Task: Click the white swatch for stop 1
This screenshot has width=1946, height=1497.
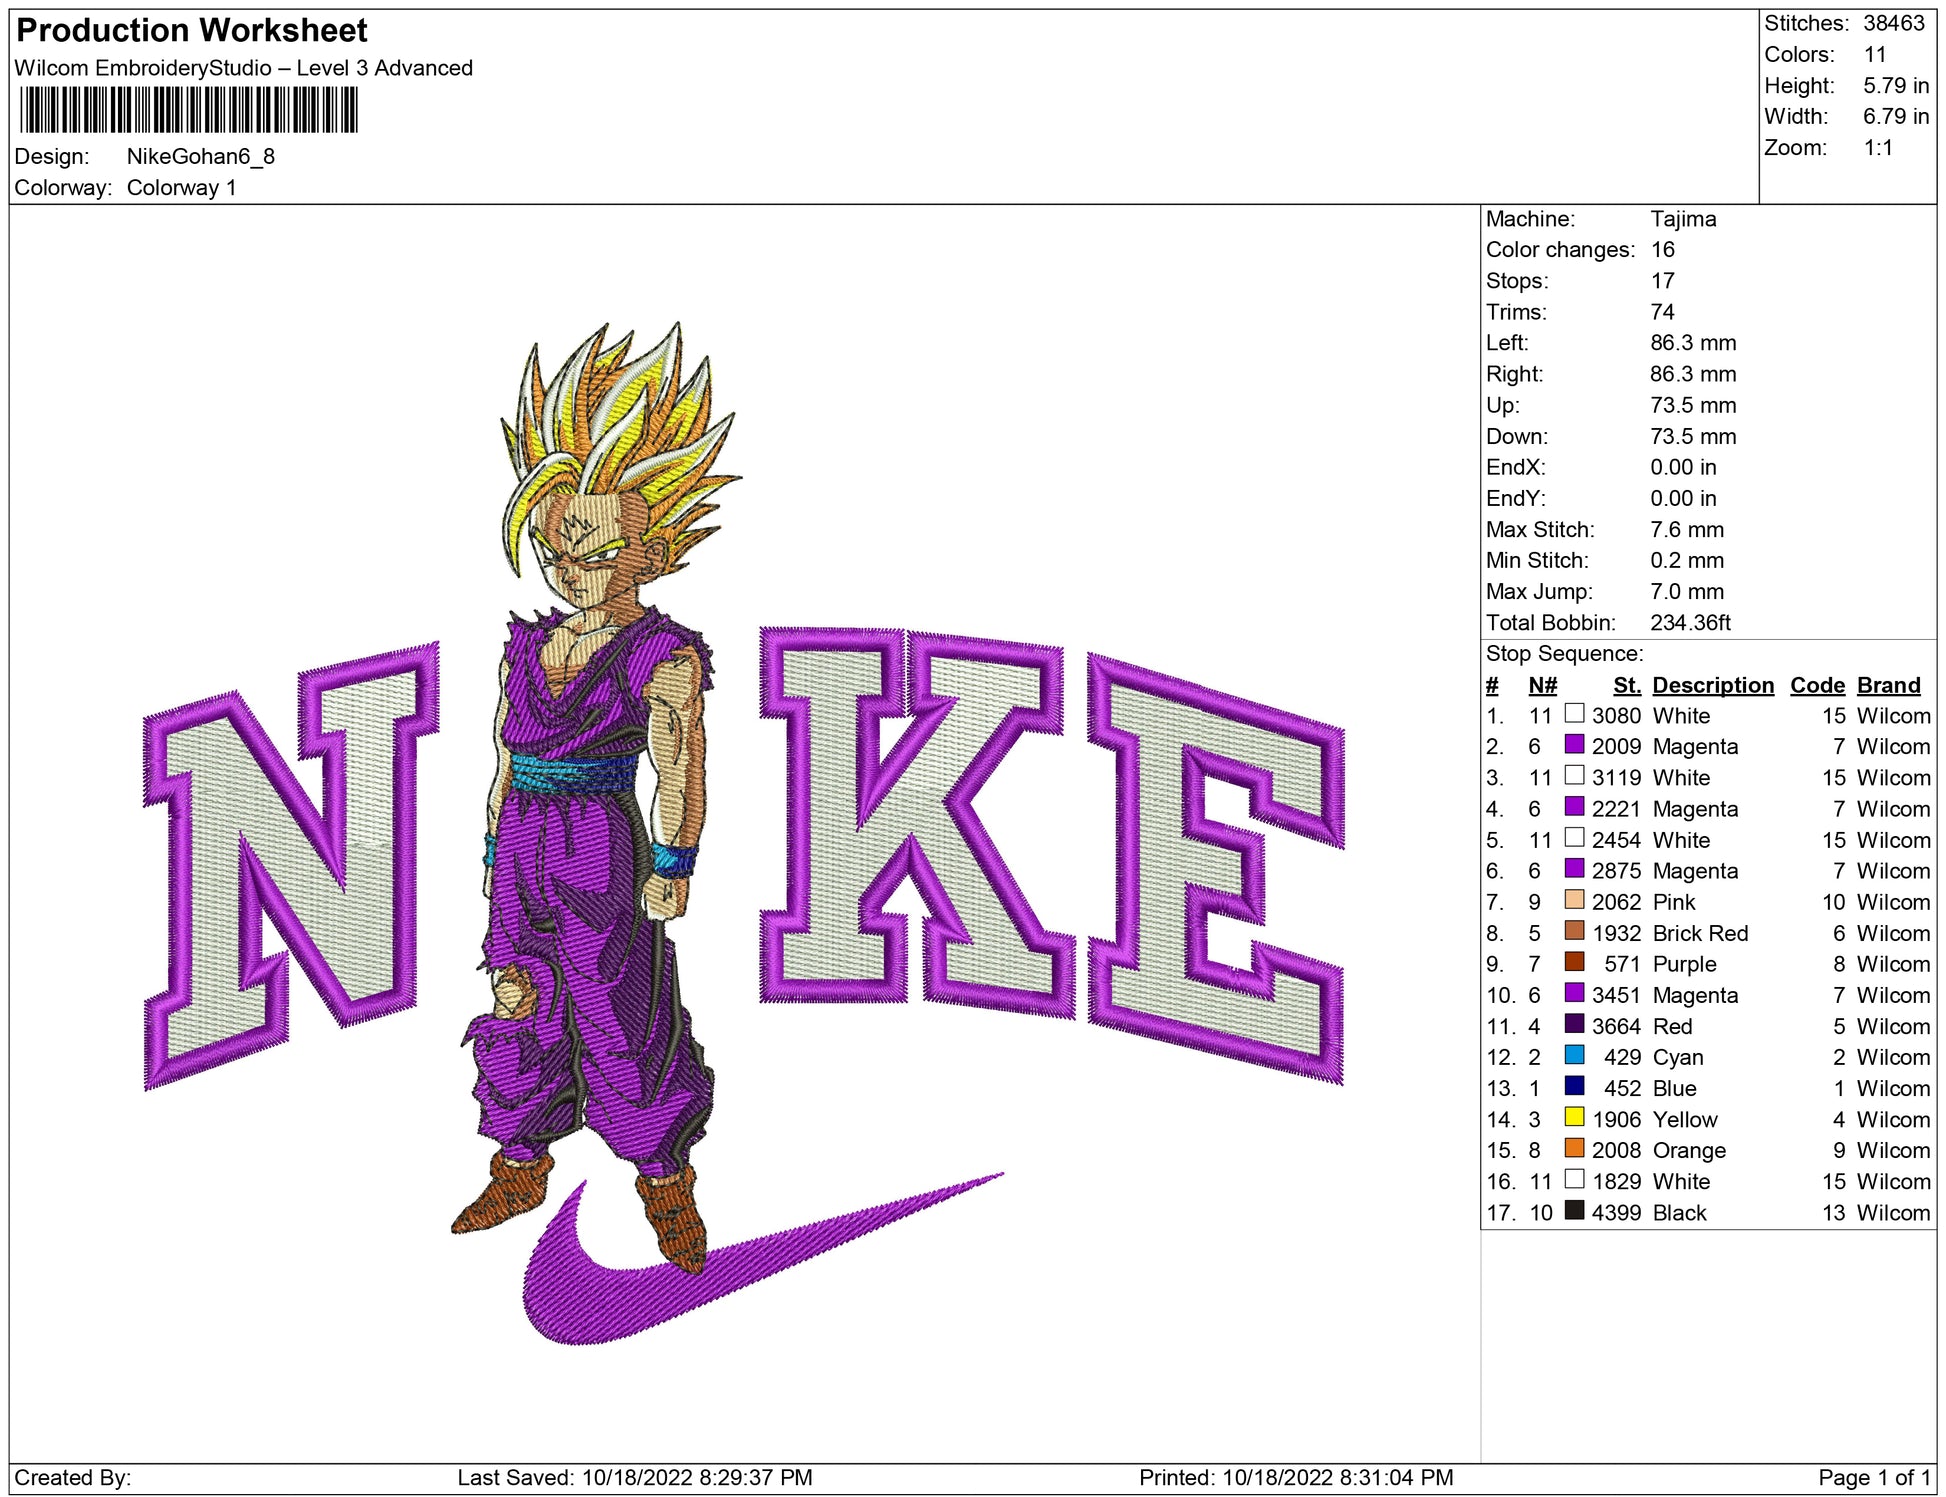Action: point(1574,713)
